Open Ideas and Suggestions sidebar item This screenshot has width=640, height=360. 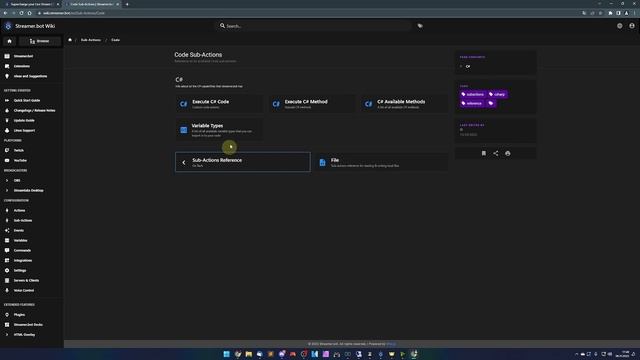(x=31, y=76)
